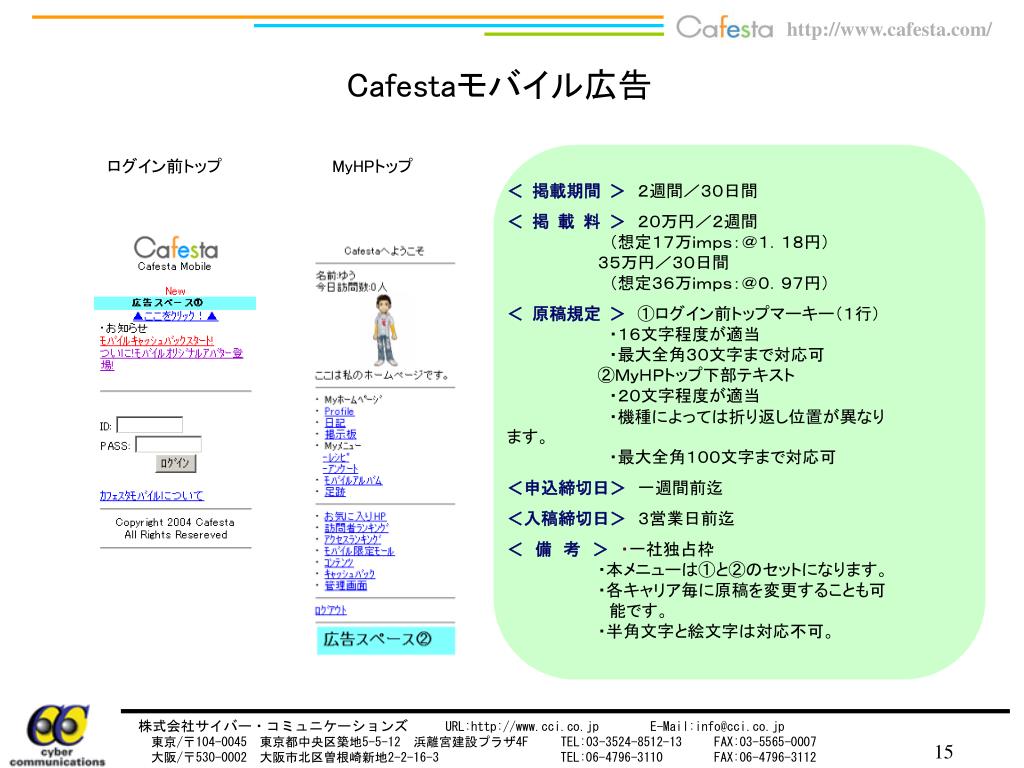The height and width of the screenshot is (768, 1024).
Task: Open the 足跡 link in the MyHP menu
Action: coord(334,492)
